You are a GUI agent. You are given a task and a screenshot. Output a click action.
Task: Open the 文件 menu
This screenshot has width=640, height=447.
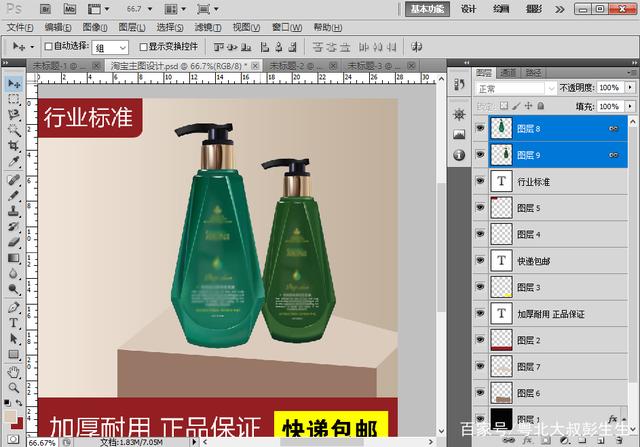[x=20, y=27]
